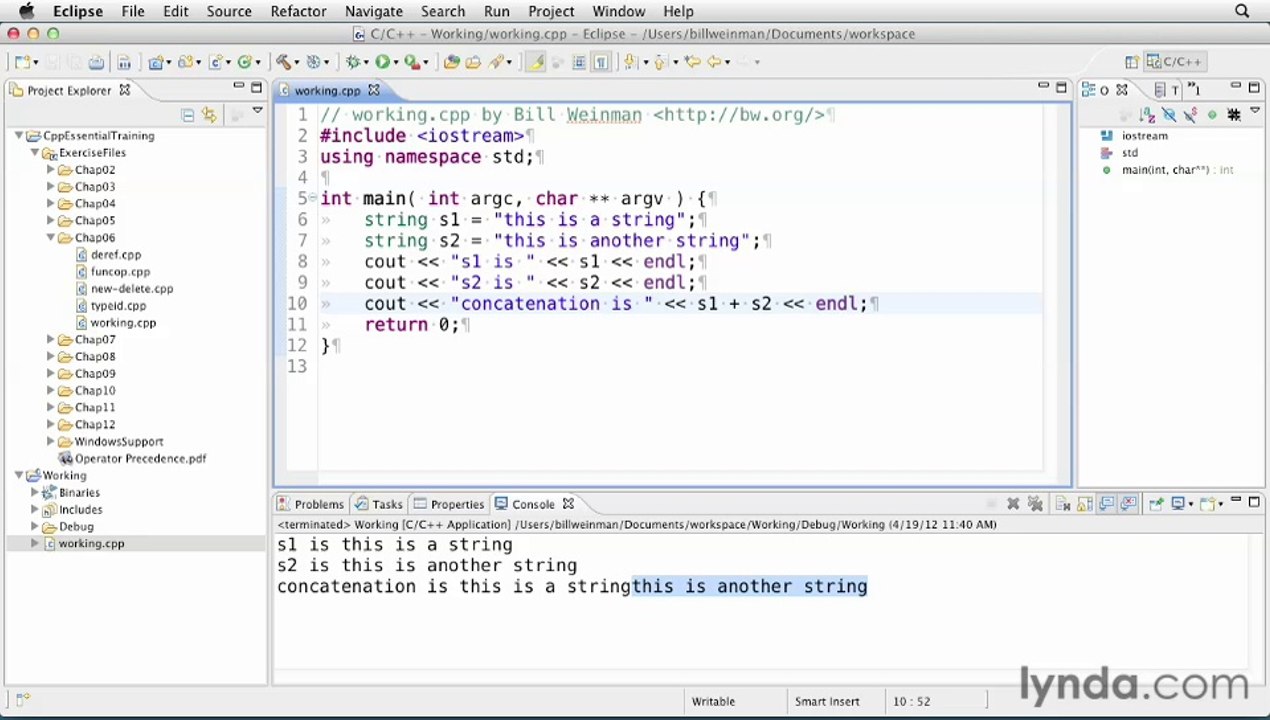
Task: Toggle Hide Static Members in Outline
Action: 1190,114
